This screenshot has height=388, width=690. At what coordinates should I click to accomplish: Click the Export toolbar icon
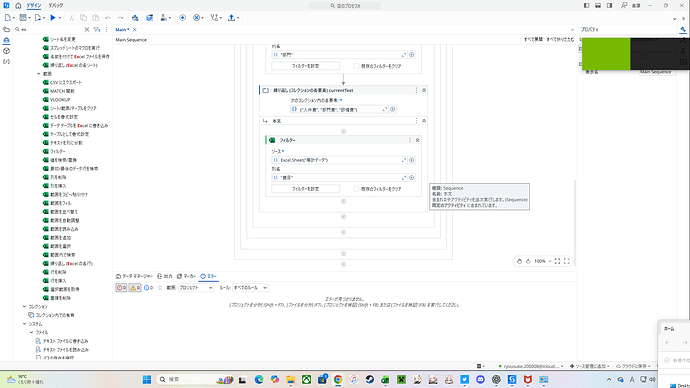[38, 18]
